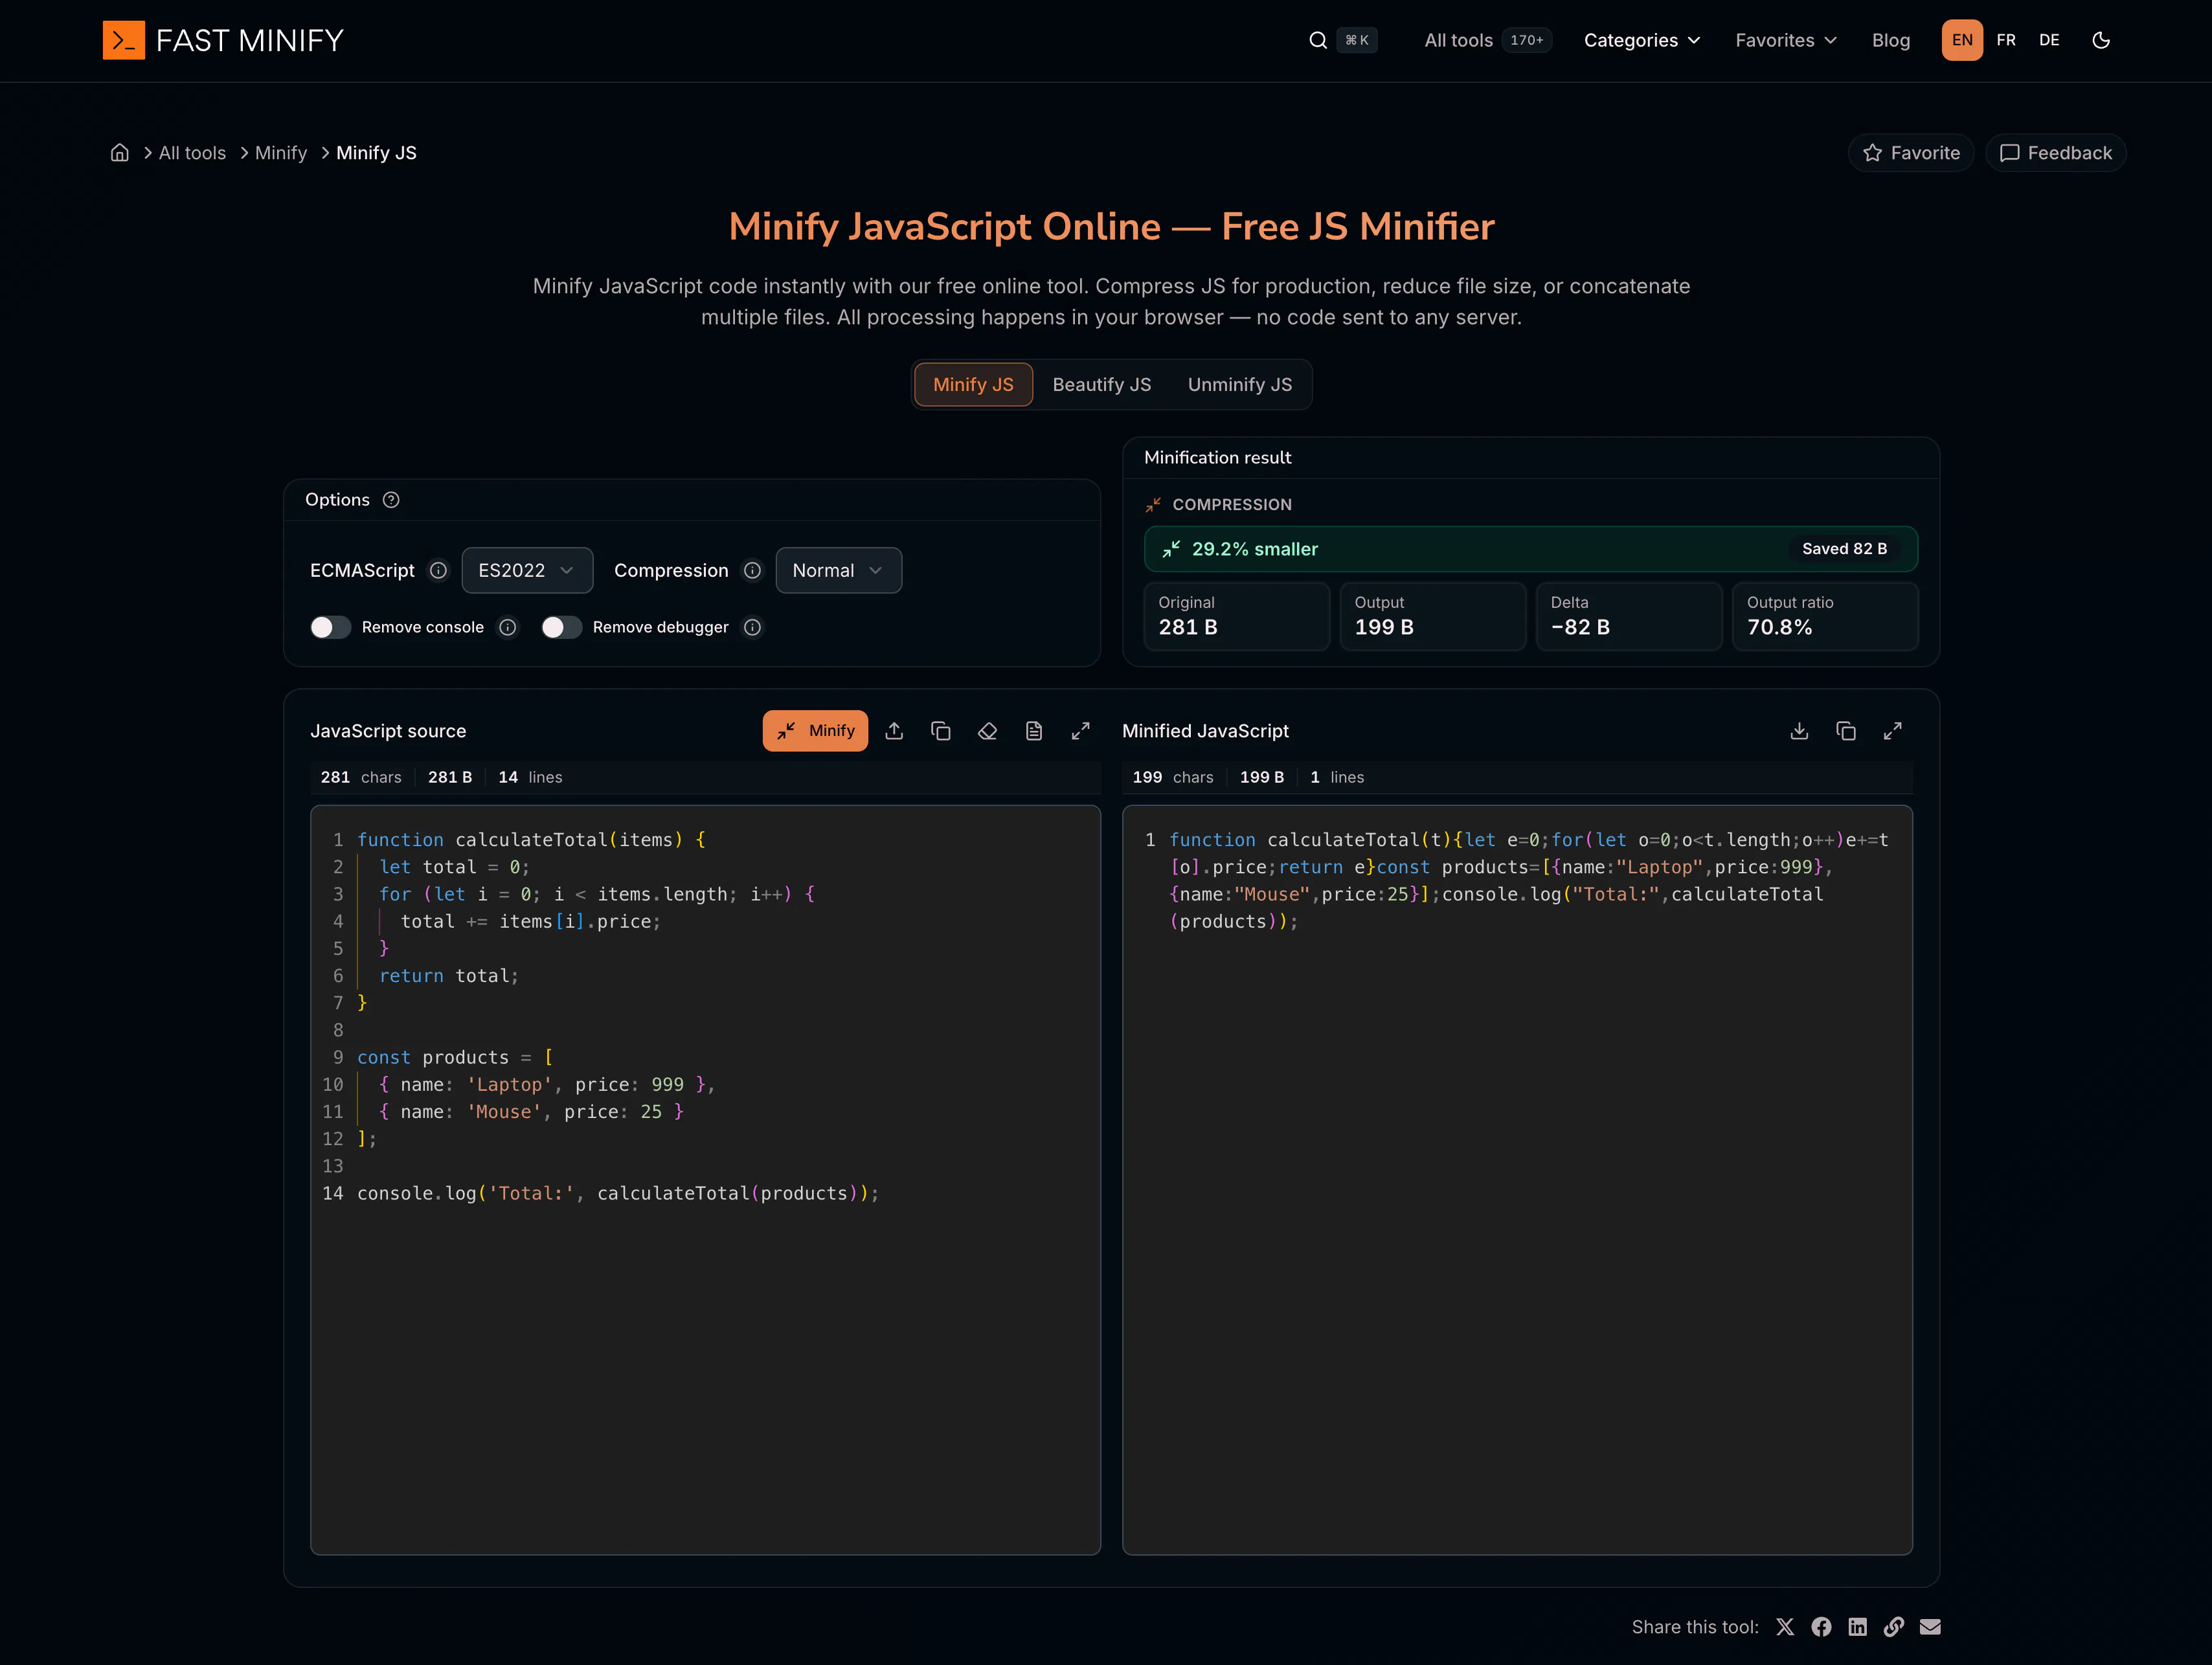Click the FAST MINIFY brand text

click(250, 40)
